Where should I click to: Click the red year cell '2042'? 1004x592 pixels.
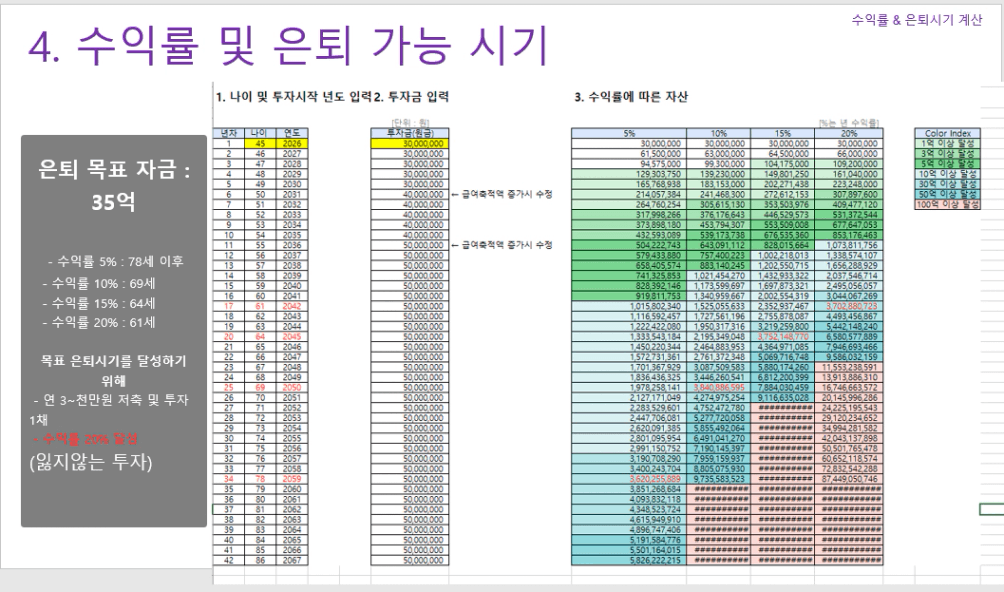(x=292, y=306)
